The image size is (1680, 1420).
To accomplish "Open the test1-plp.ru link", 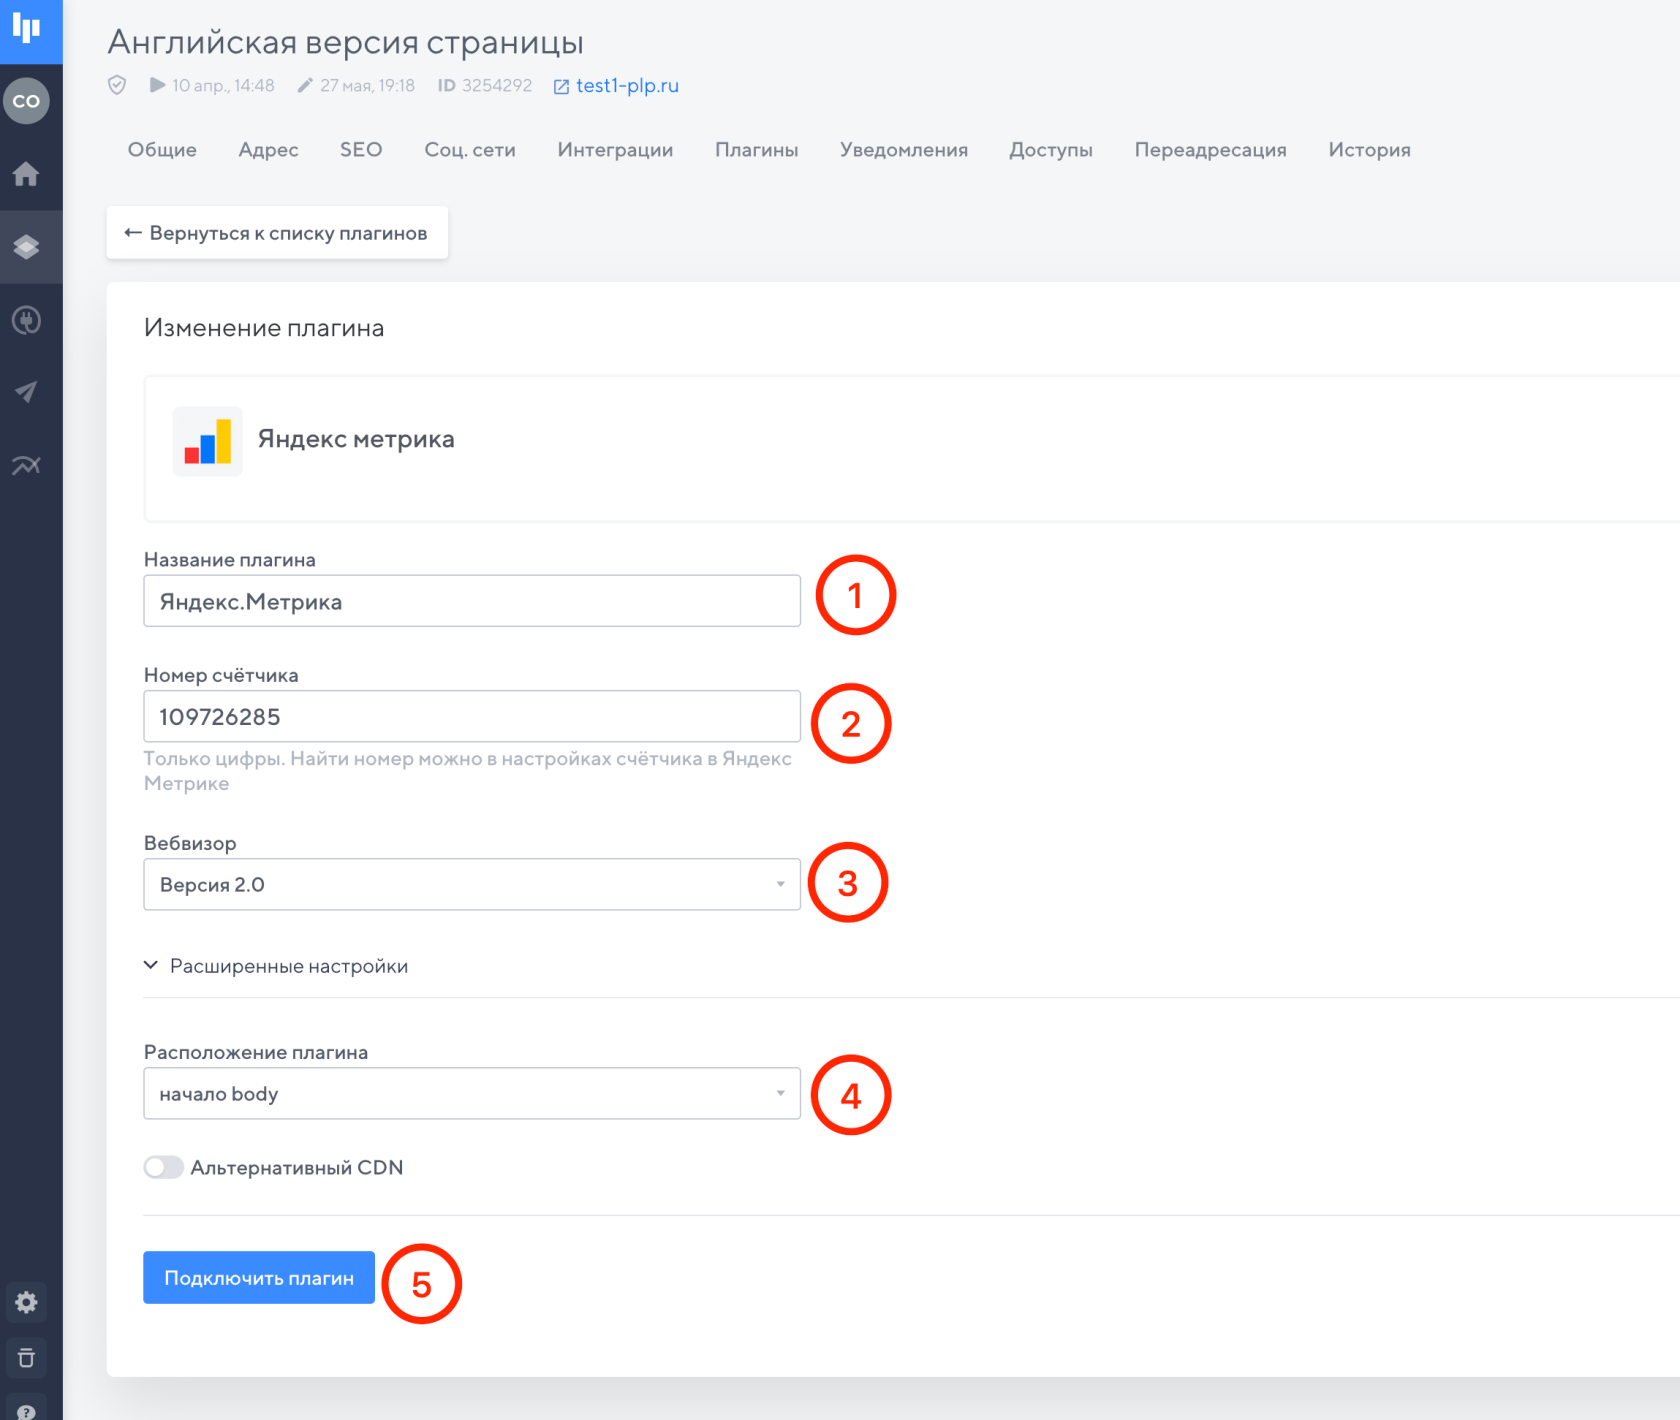I will (627, 86).
